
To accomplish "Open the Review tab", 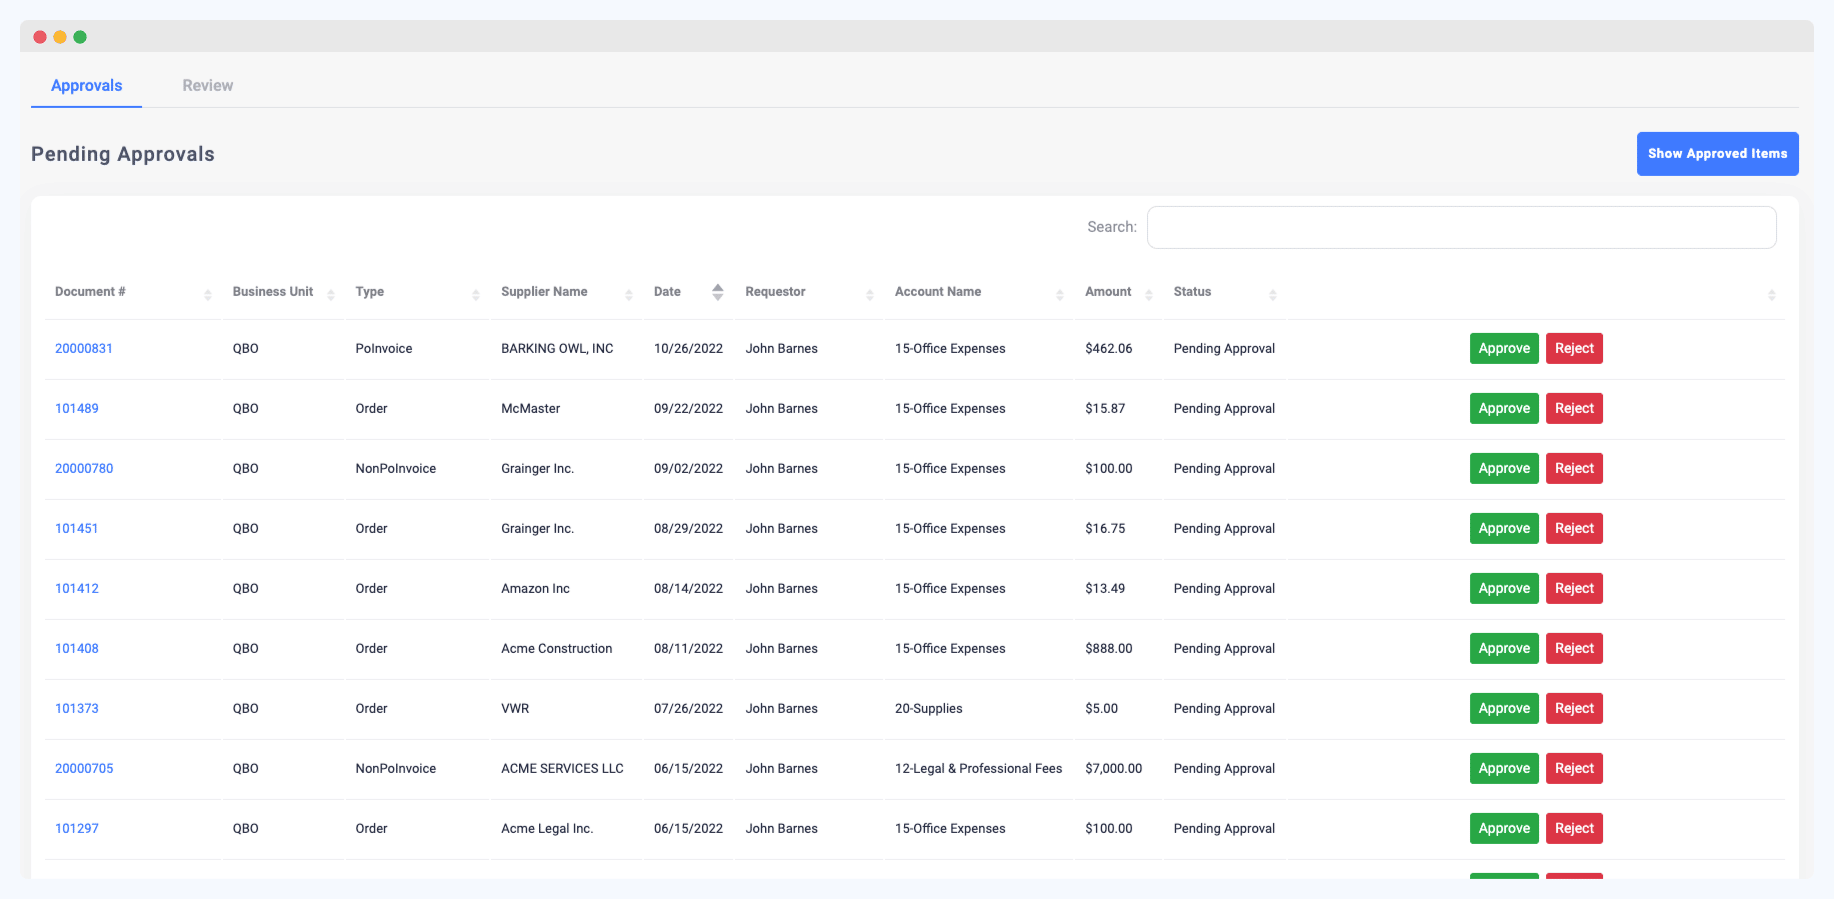I will click(x=208, y=86).
